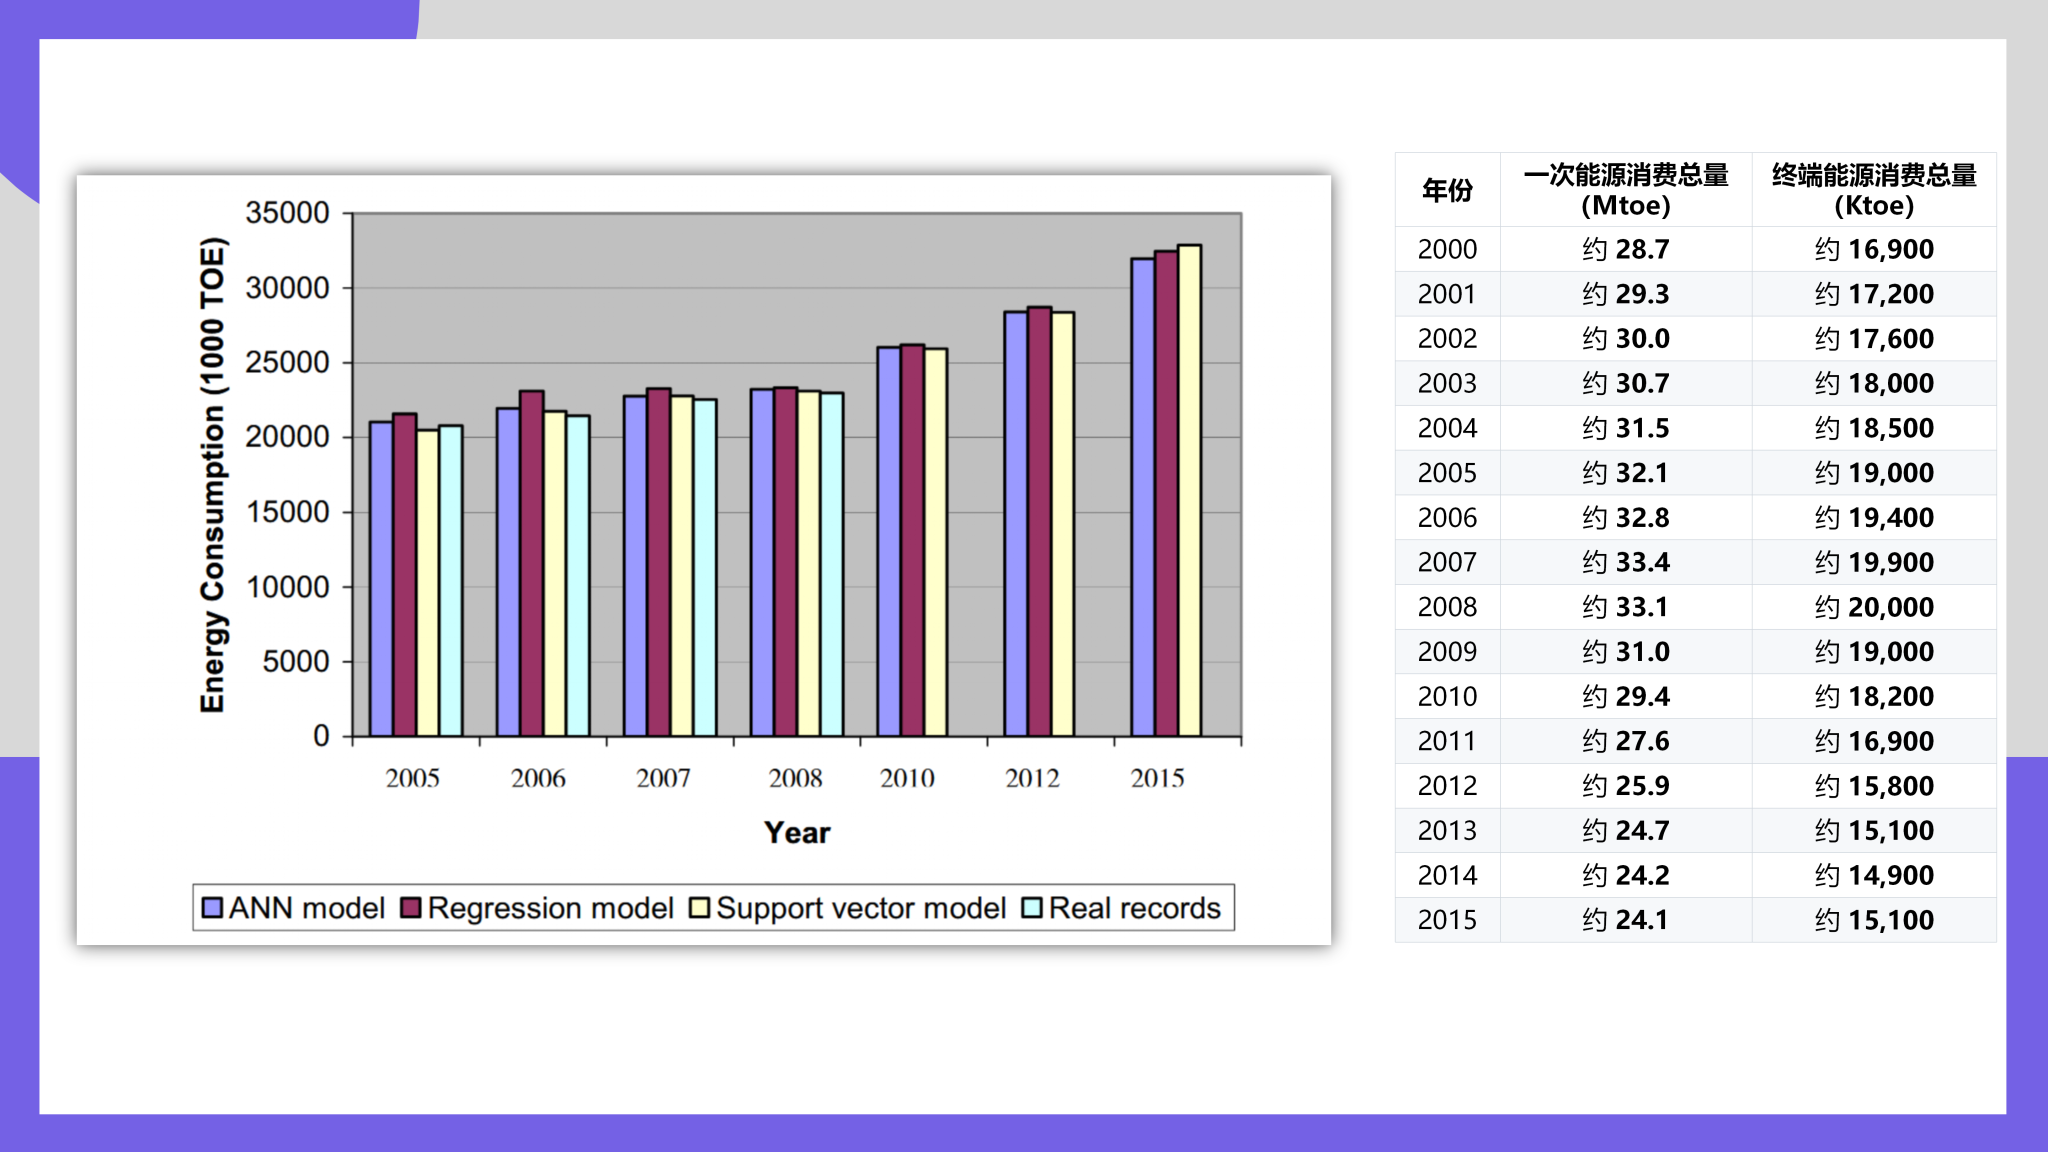Click the Year axis title on chart
The image size is (2048, 1152).
(x=797, y=833)
